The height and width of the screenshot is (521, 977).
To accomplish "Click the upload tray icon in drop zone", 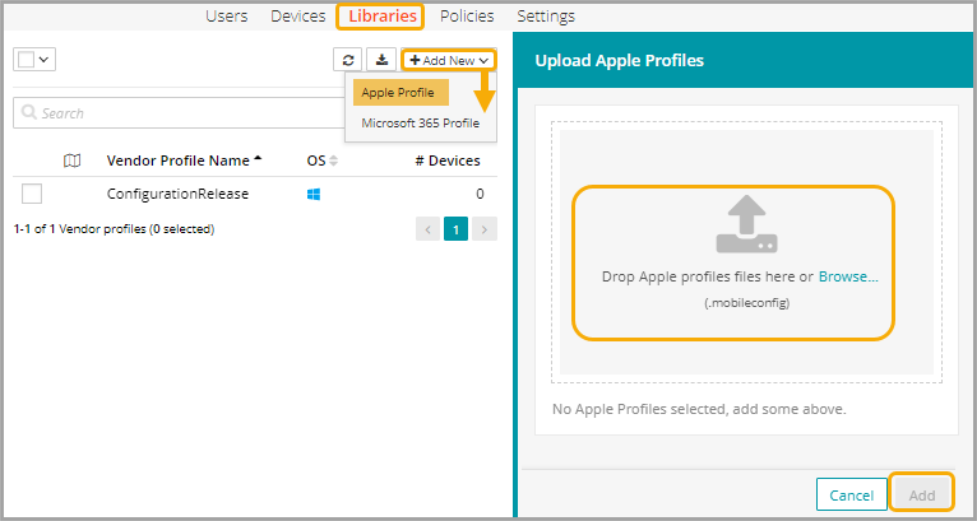I will point(746,225).
